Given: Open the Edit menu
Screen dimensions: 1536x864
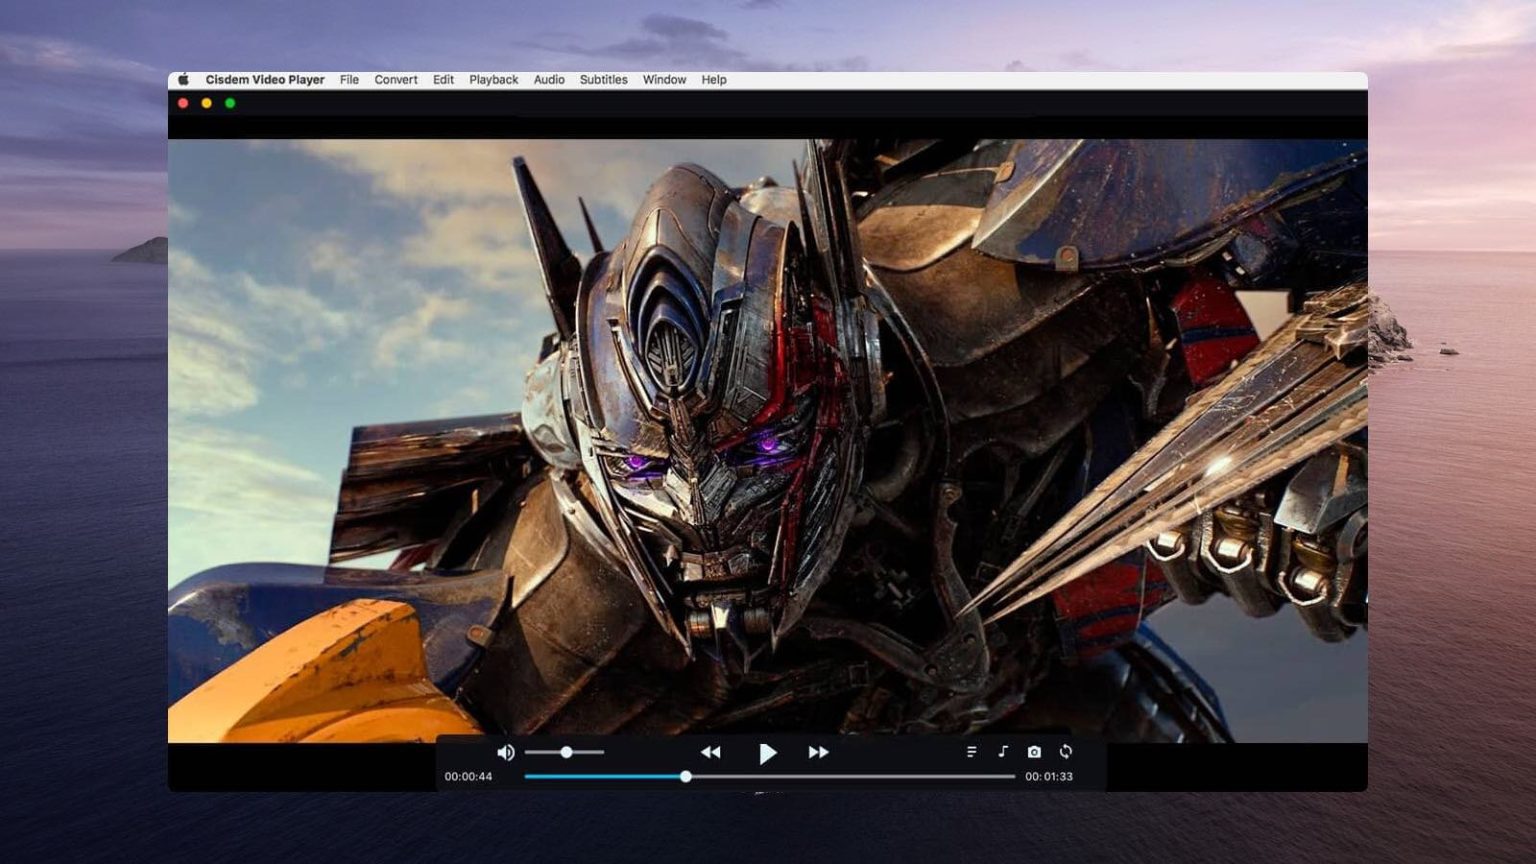Looking at the screenshot, I should pyautogui.click(x=443, y=80).
